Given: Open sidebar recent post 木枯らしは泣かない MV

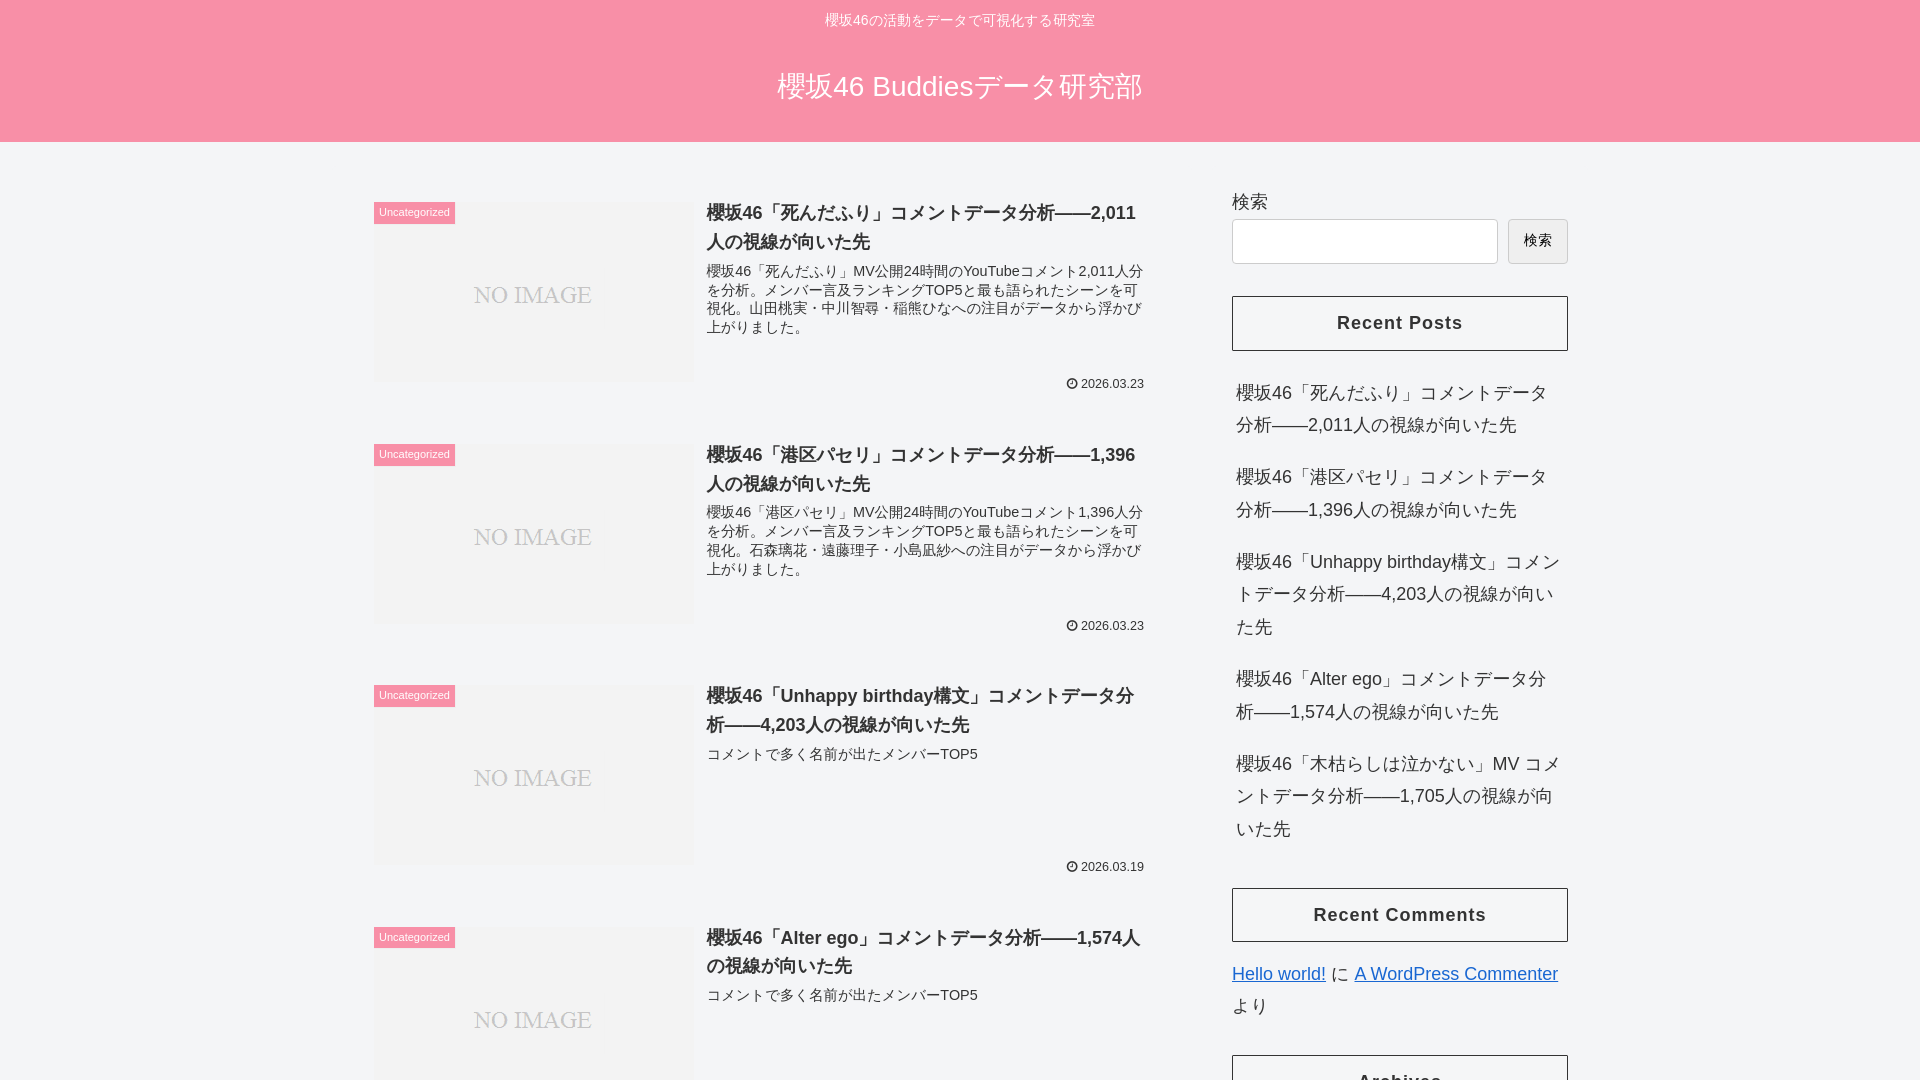Looking at the screenshot, I should pos(1398,796).
